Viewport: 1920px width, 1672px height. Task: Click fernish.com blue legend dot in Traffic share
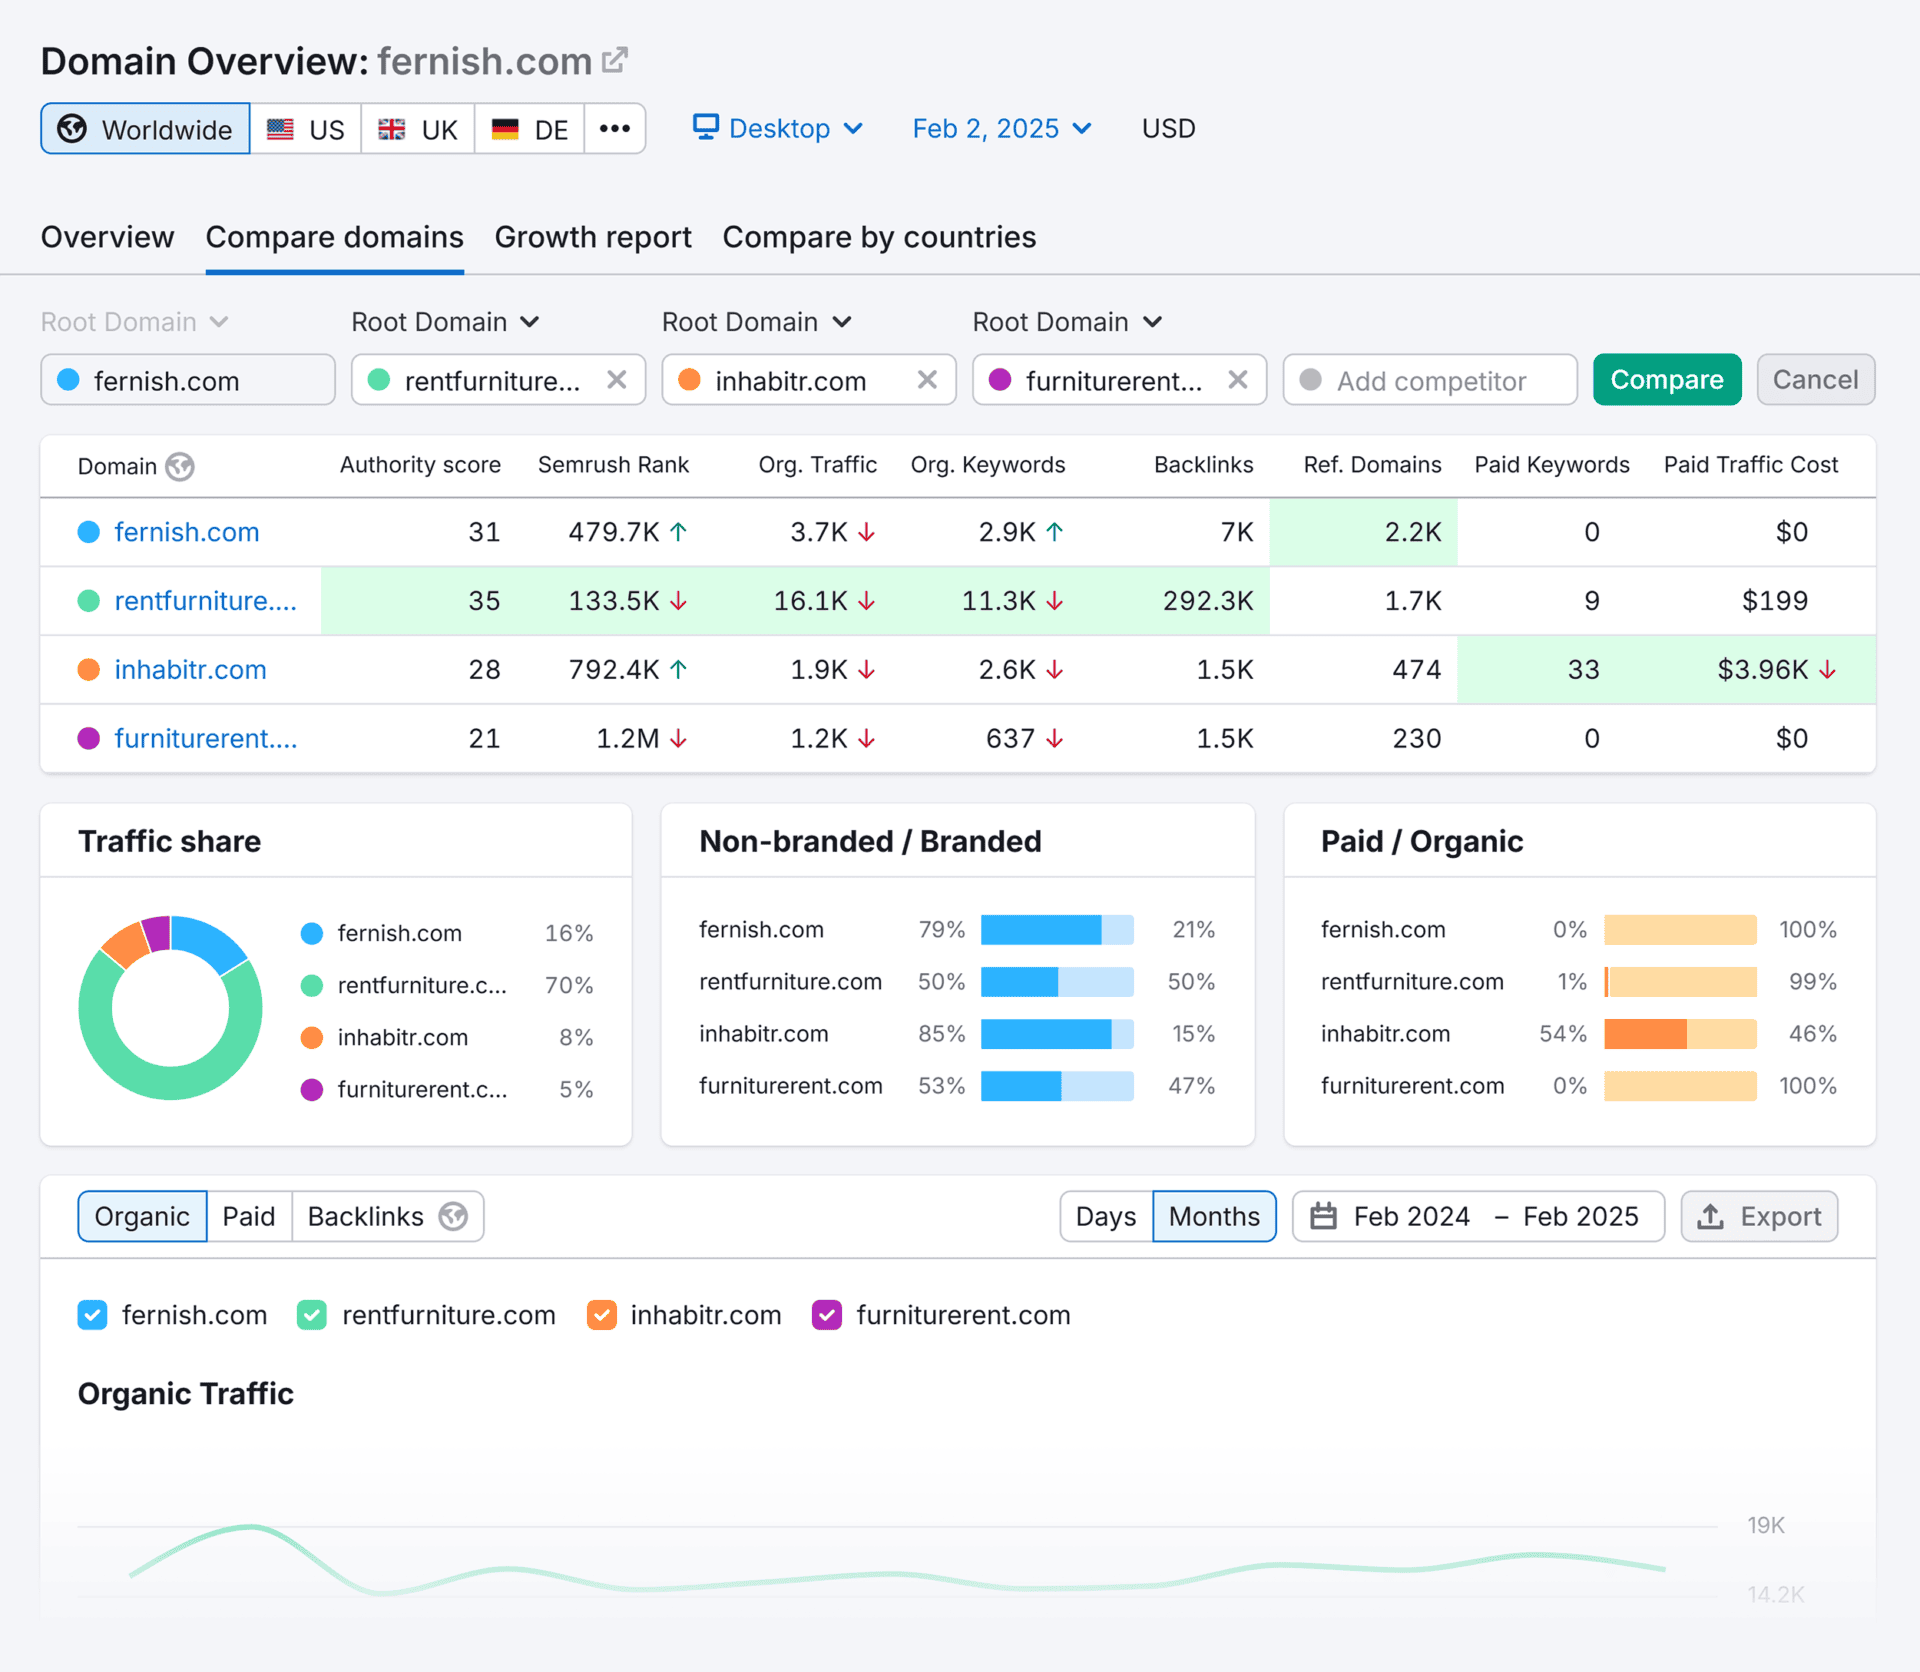point(312,933)
